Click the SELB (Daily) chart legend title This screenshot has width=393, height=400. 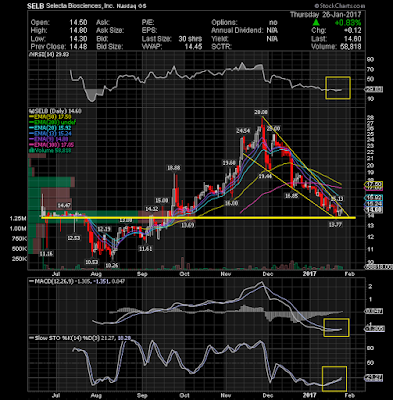(56, 111)
